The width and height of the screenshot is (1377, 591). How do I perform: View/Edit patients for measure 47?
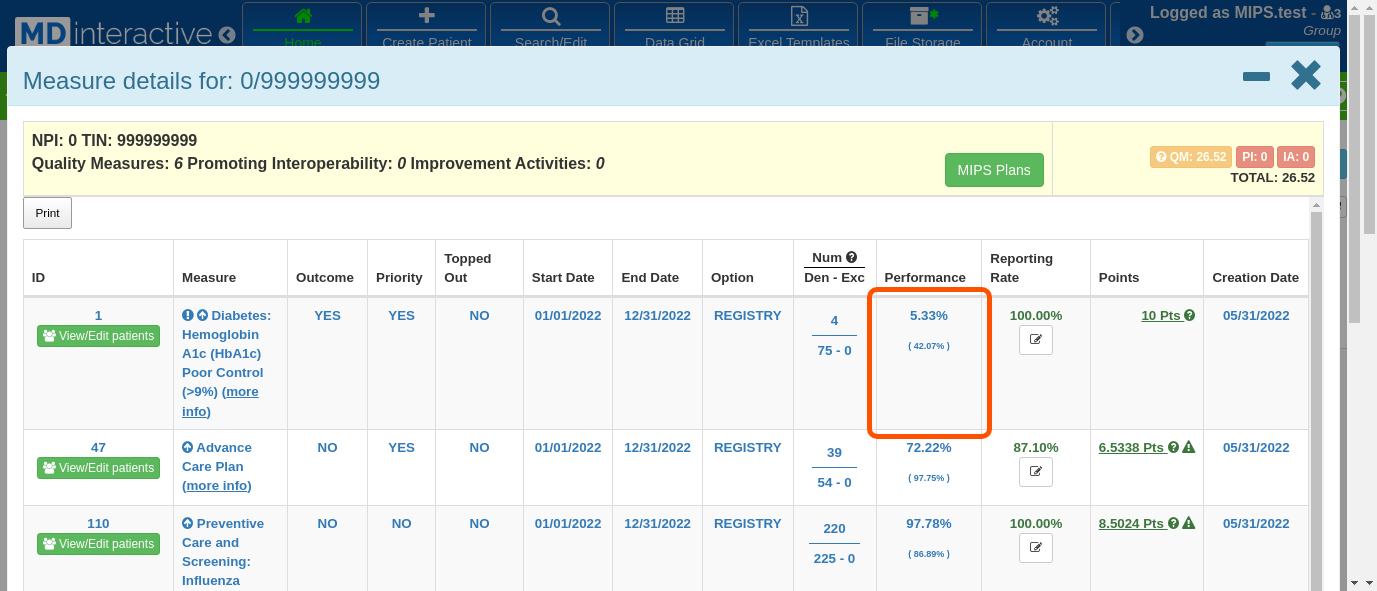point(98,468)
